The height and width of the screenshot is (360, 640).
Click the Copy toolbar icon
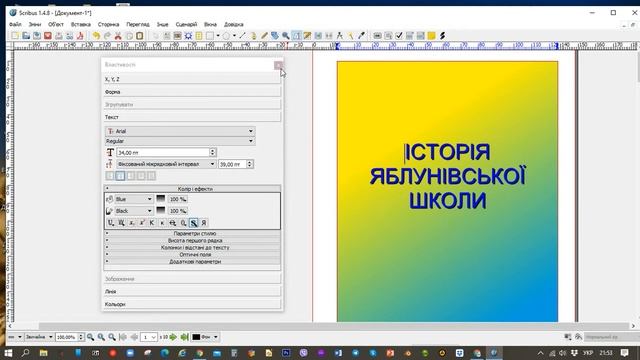(129, 36)
